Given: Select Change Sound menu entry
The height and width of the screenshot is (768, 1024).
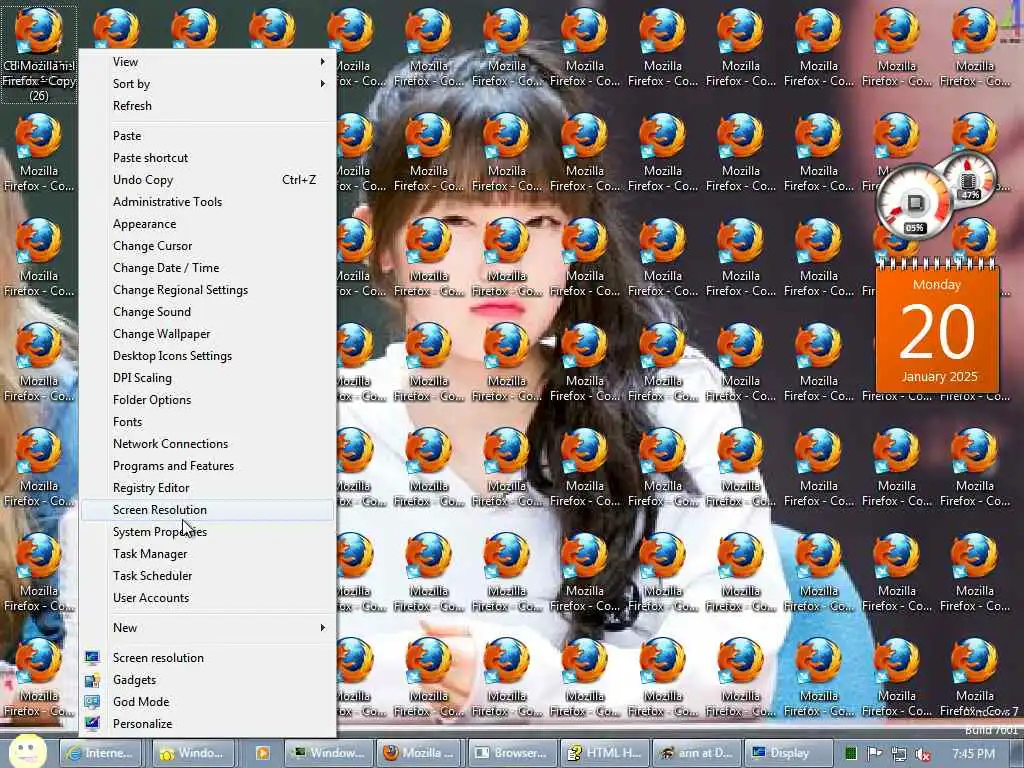Looking at the screenshot, I should 208,312.
